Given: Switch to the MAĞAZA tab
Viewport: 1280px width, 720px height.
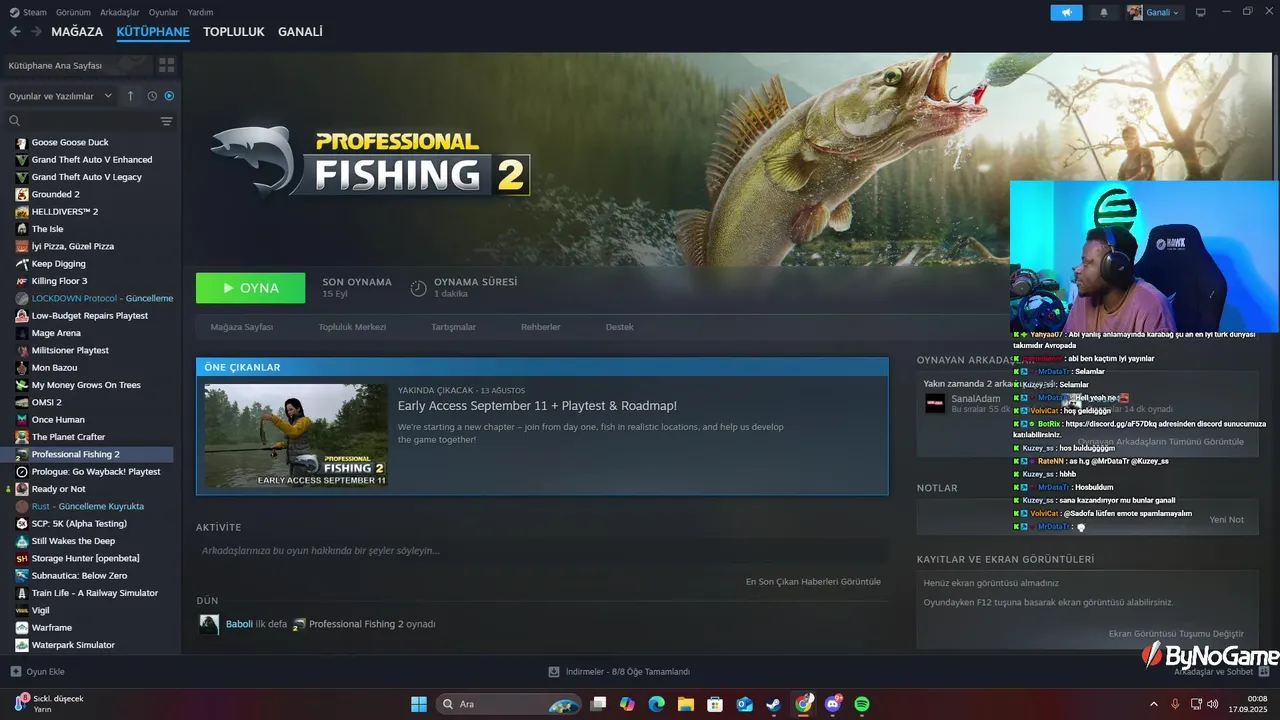Looking at the screenshot, I should click(77, 32).
